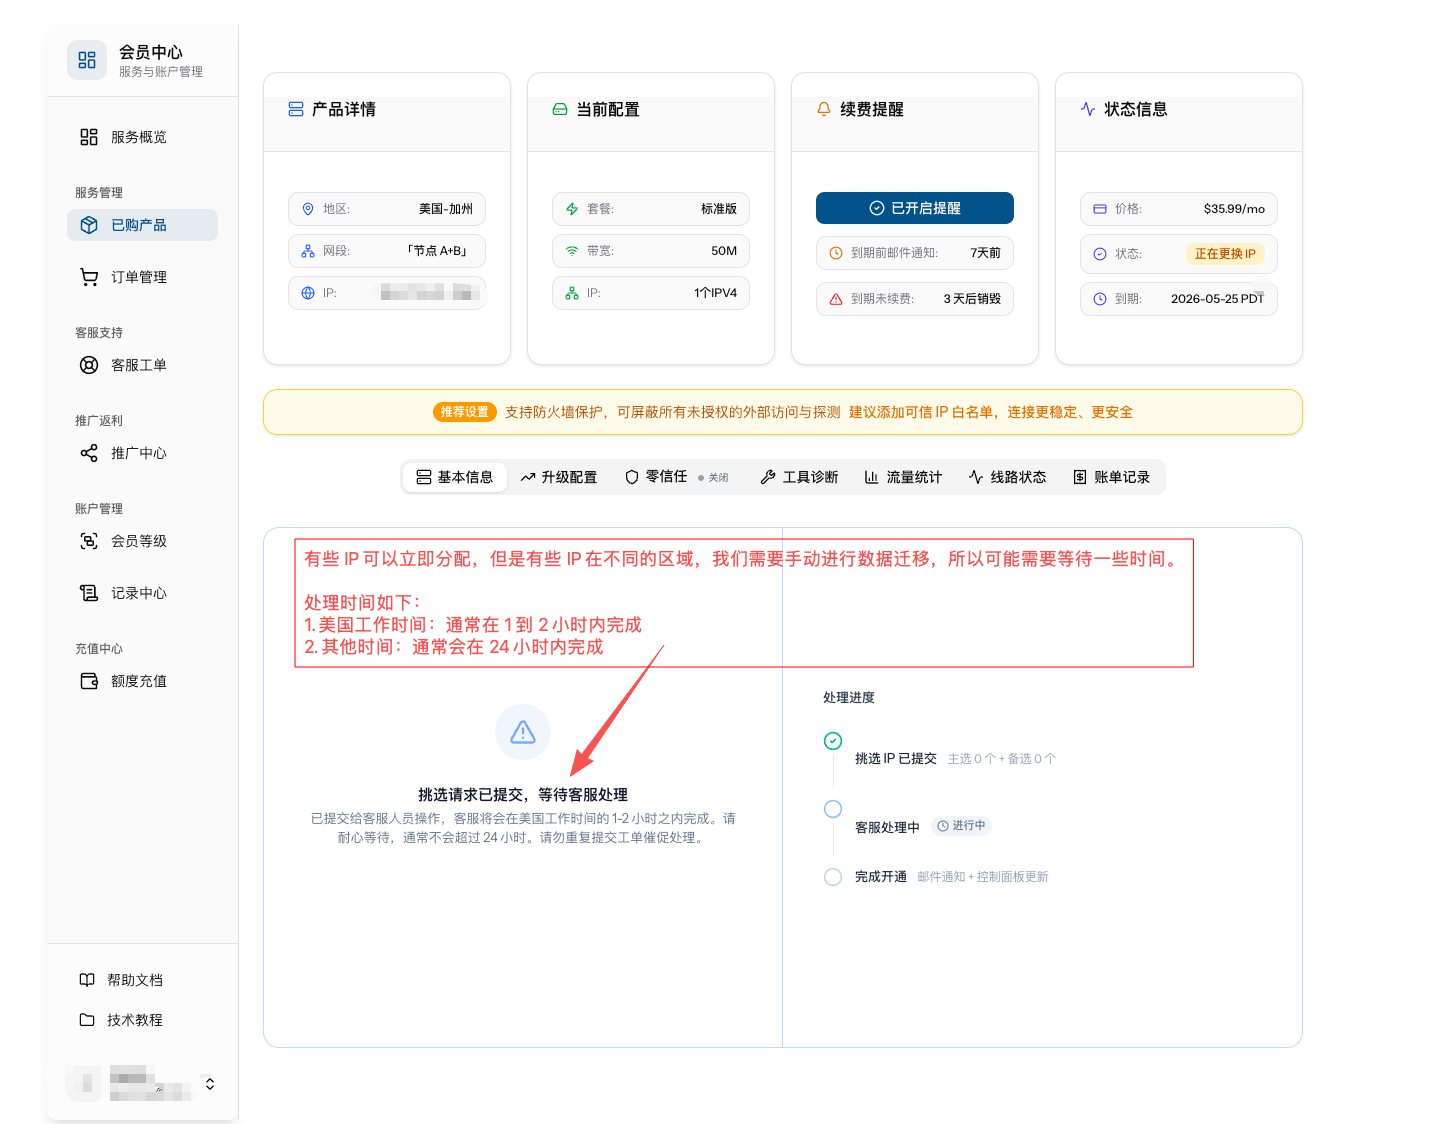Open 服务概览 in the sidebar
The width and height of the screenshot is (1448, 1124).
[142, 137]
